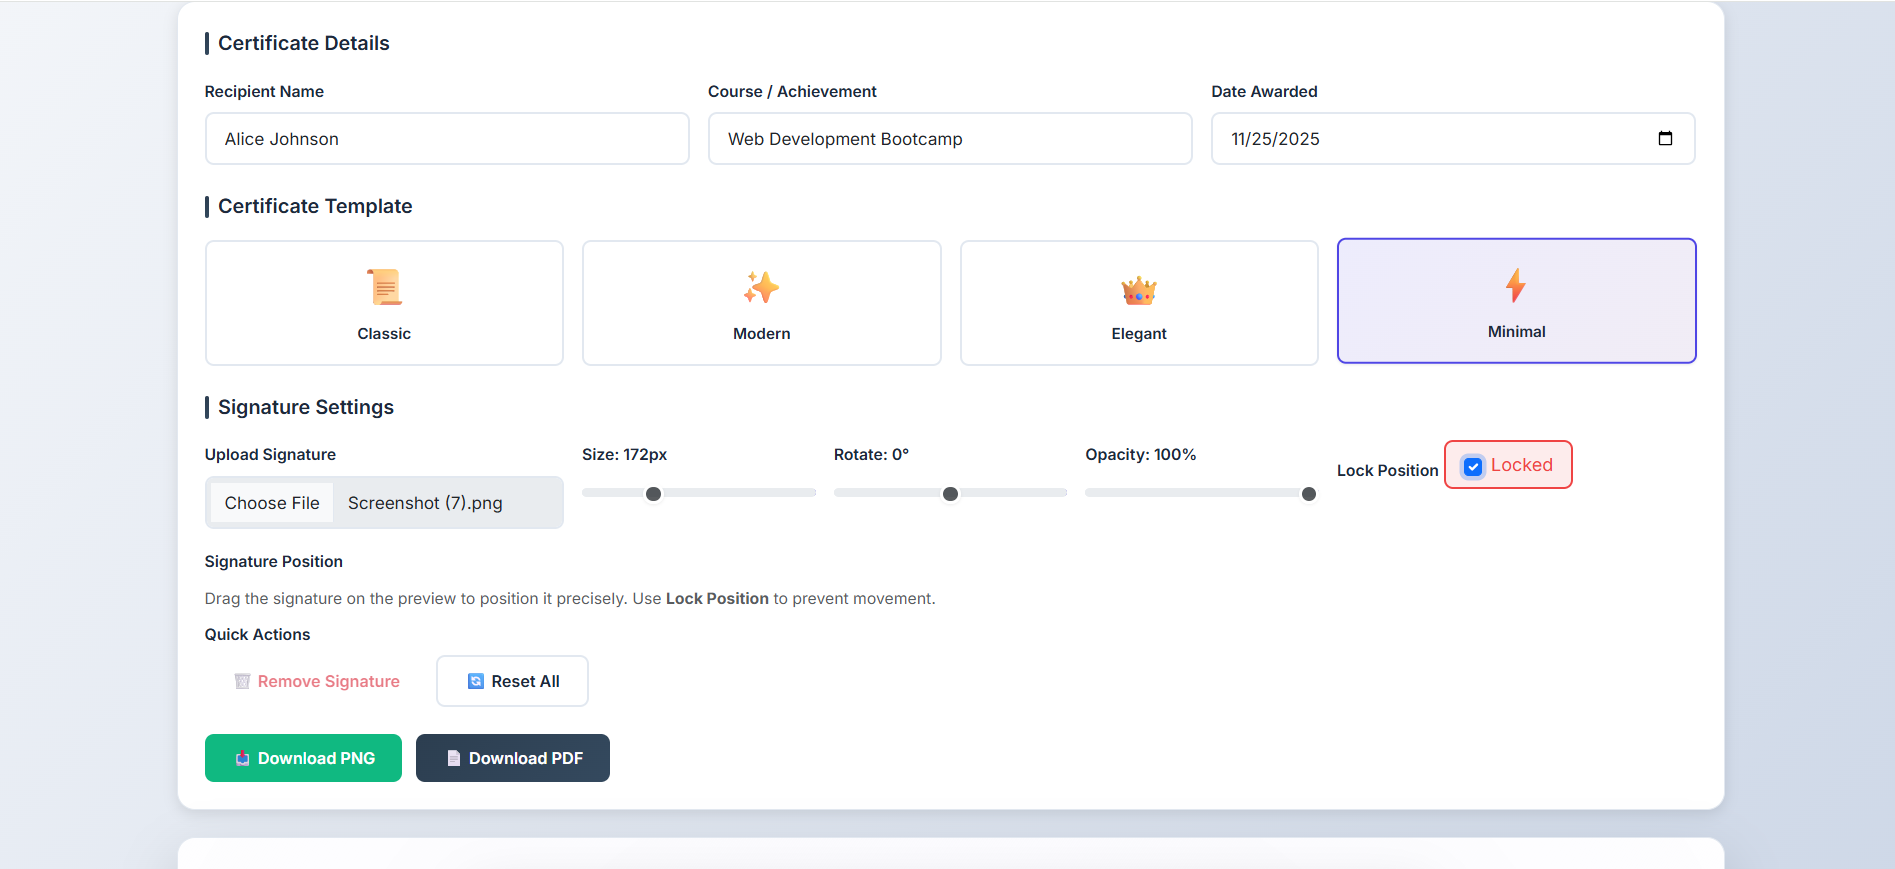This screenshot has width=1895, height=869.
Task: Select the Minimal certificate template
Action: (x=1516, y=300)
